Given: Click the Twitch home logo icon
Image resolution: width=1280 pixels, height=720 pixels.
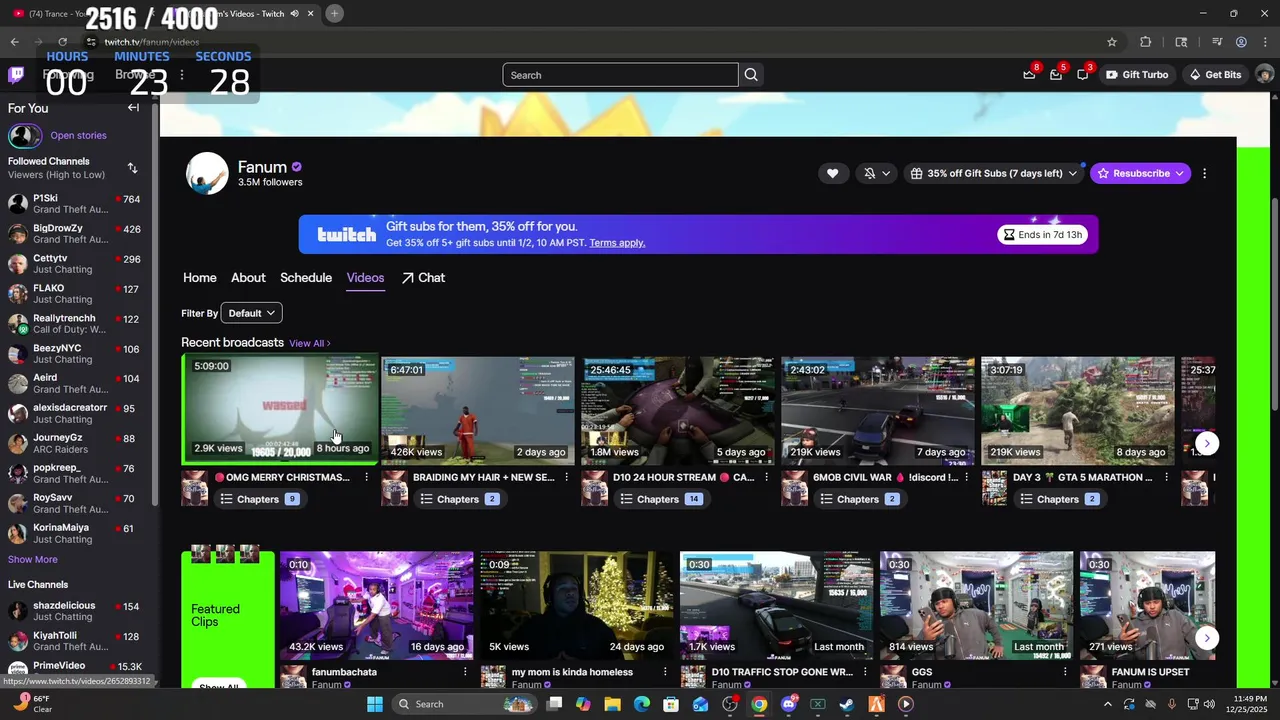Looking at the screenshot, I should 16,75.
